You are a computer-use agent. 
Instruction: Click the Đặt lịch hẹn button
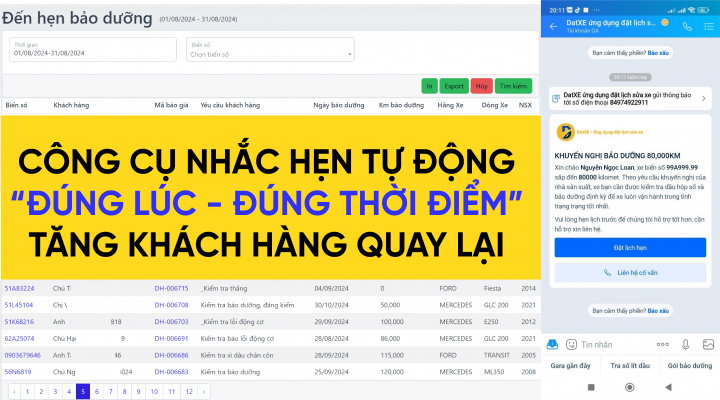[x=630, y=247]
